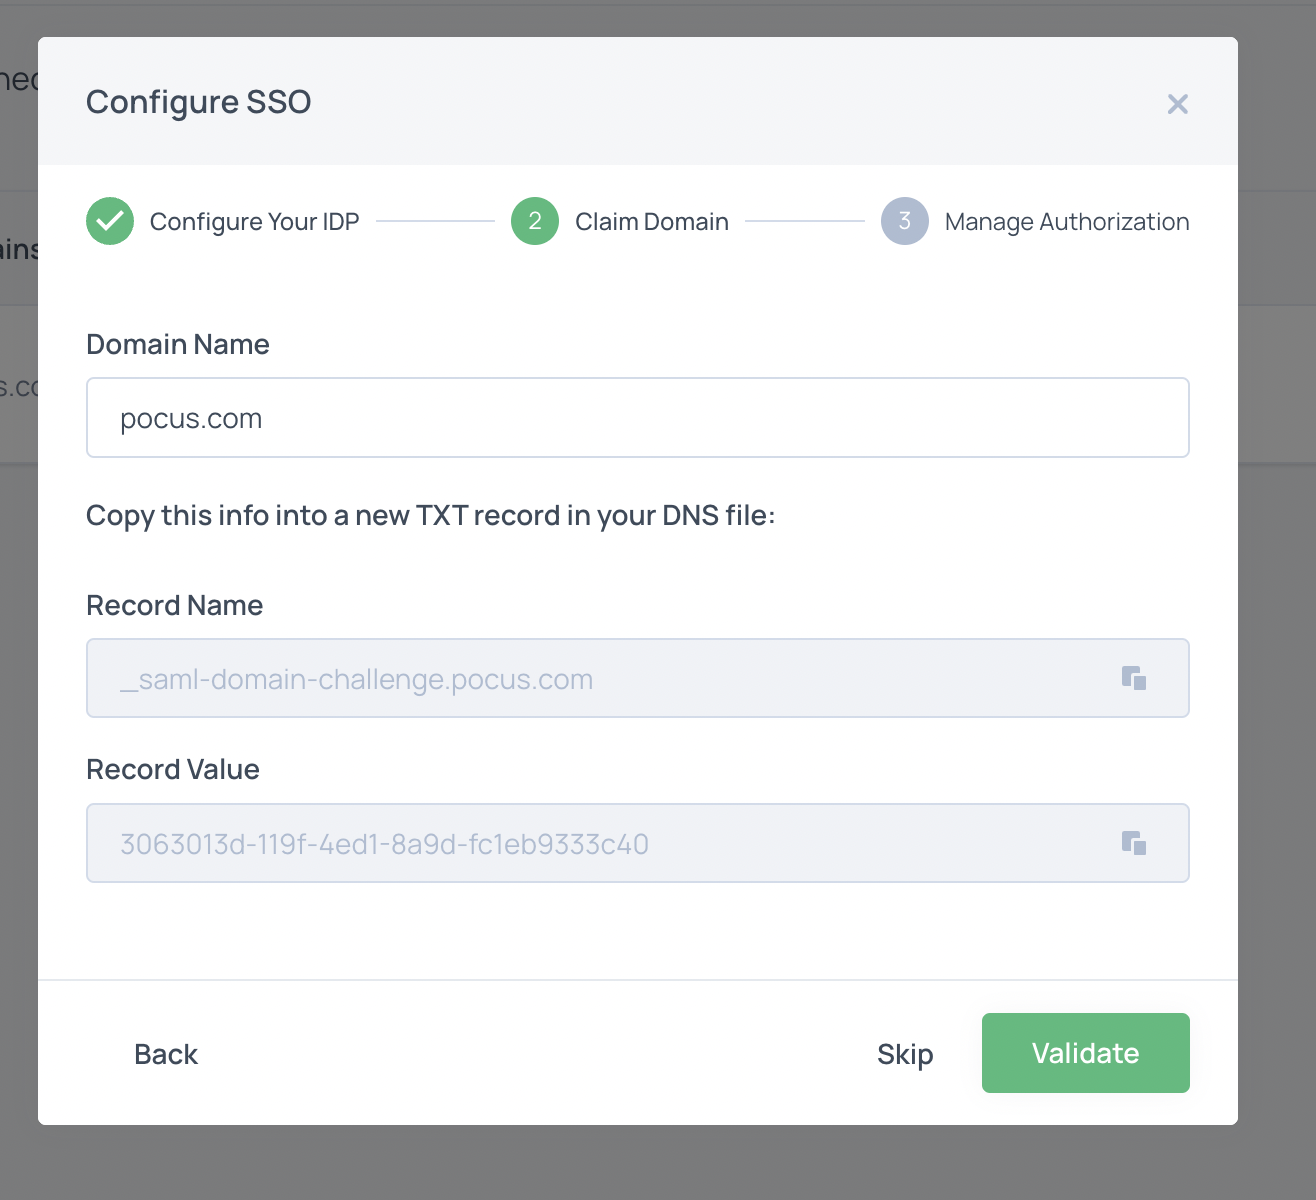
Task: Copy the Record Value string
Action: (x=1134, y=843)
